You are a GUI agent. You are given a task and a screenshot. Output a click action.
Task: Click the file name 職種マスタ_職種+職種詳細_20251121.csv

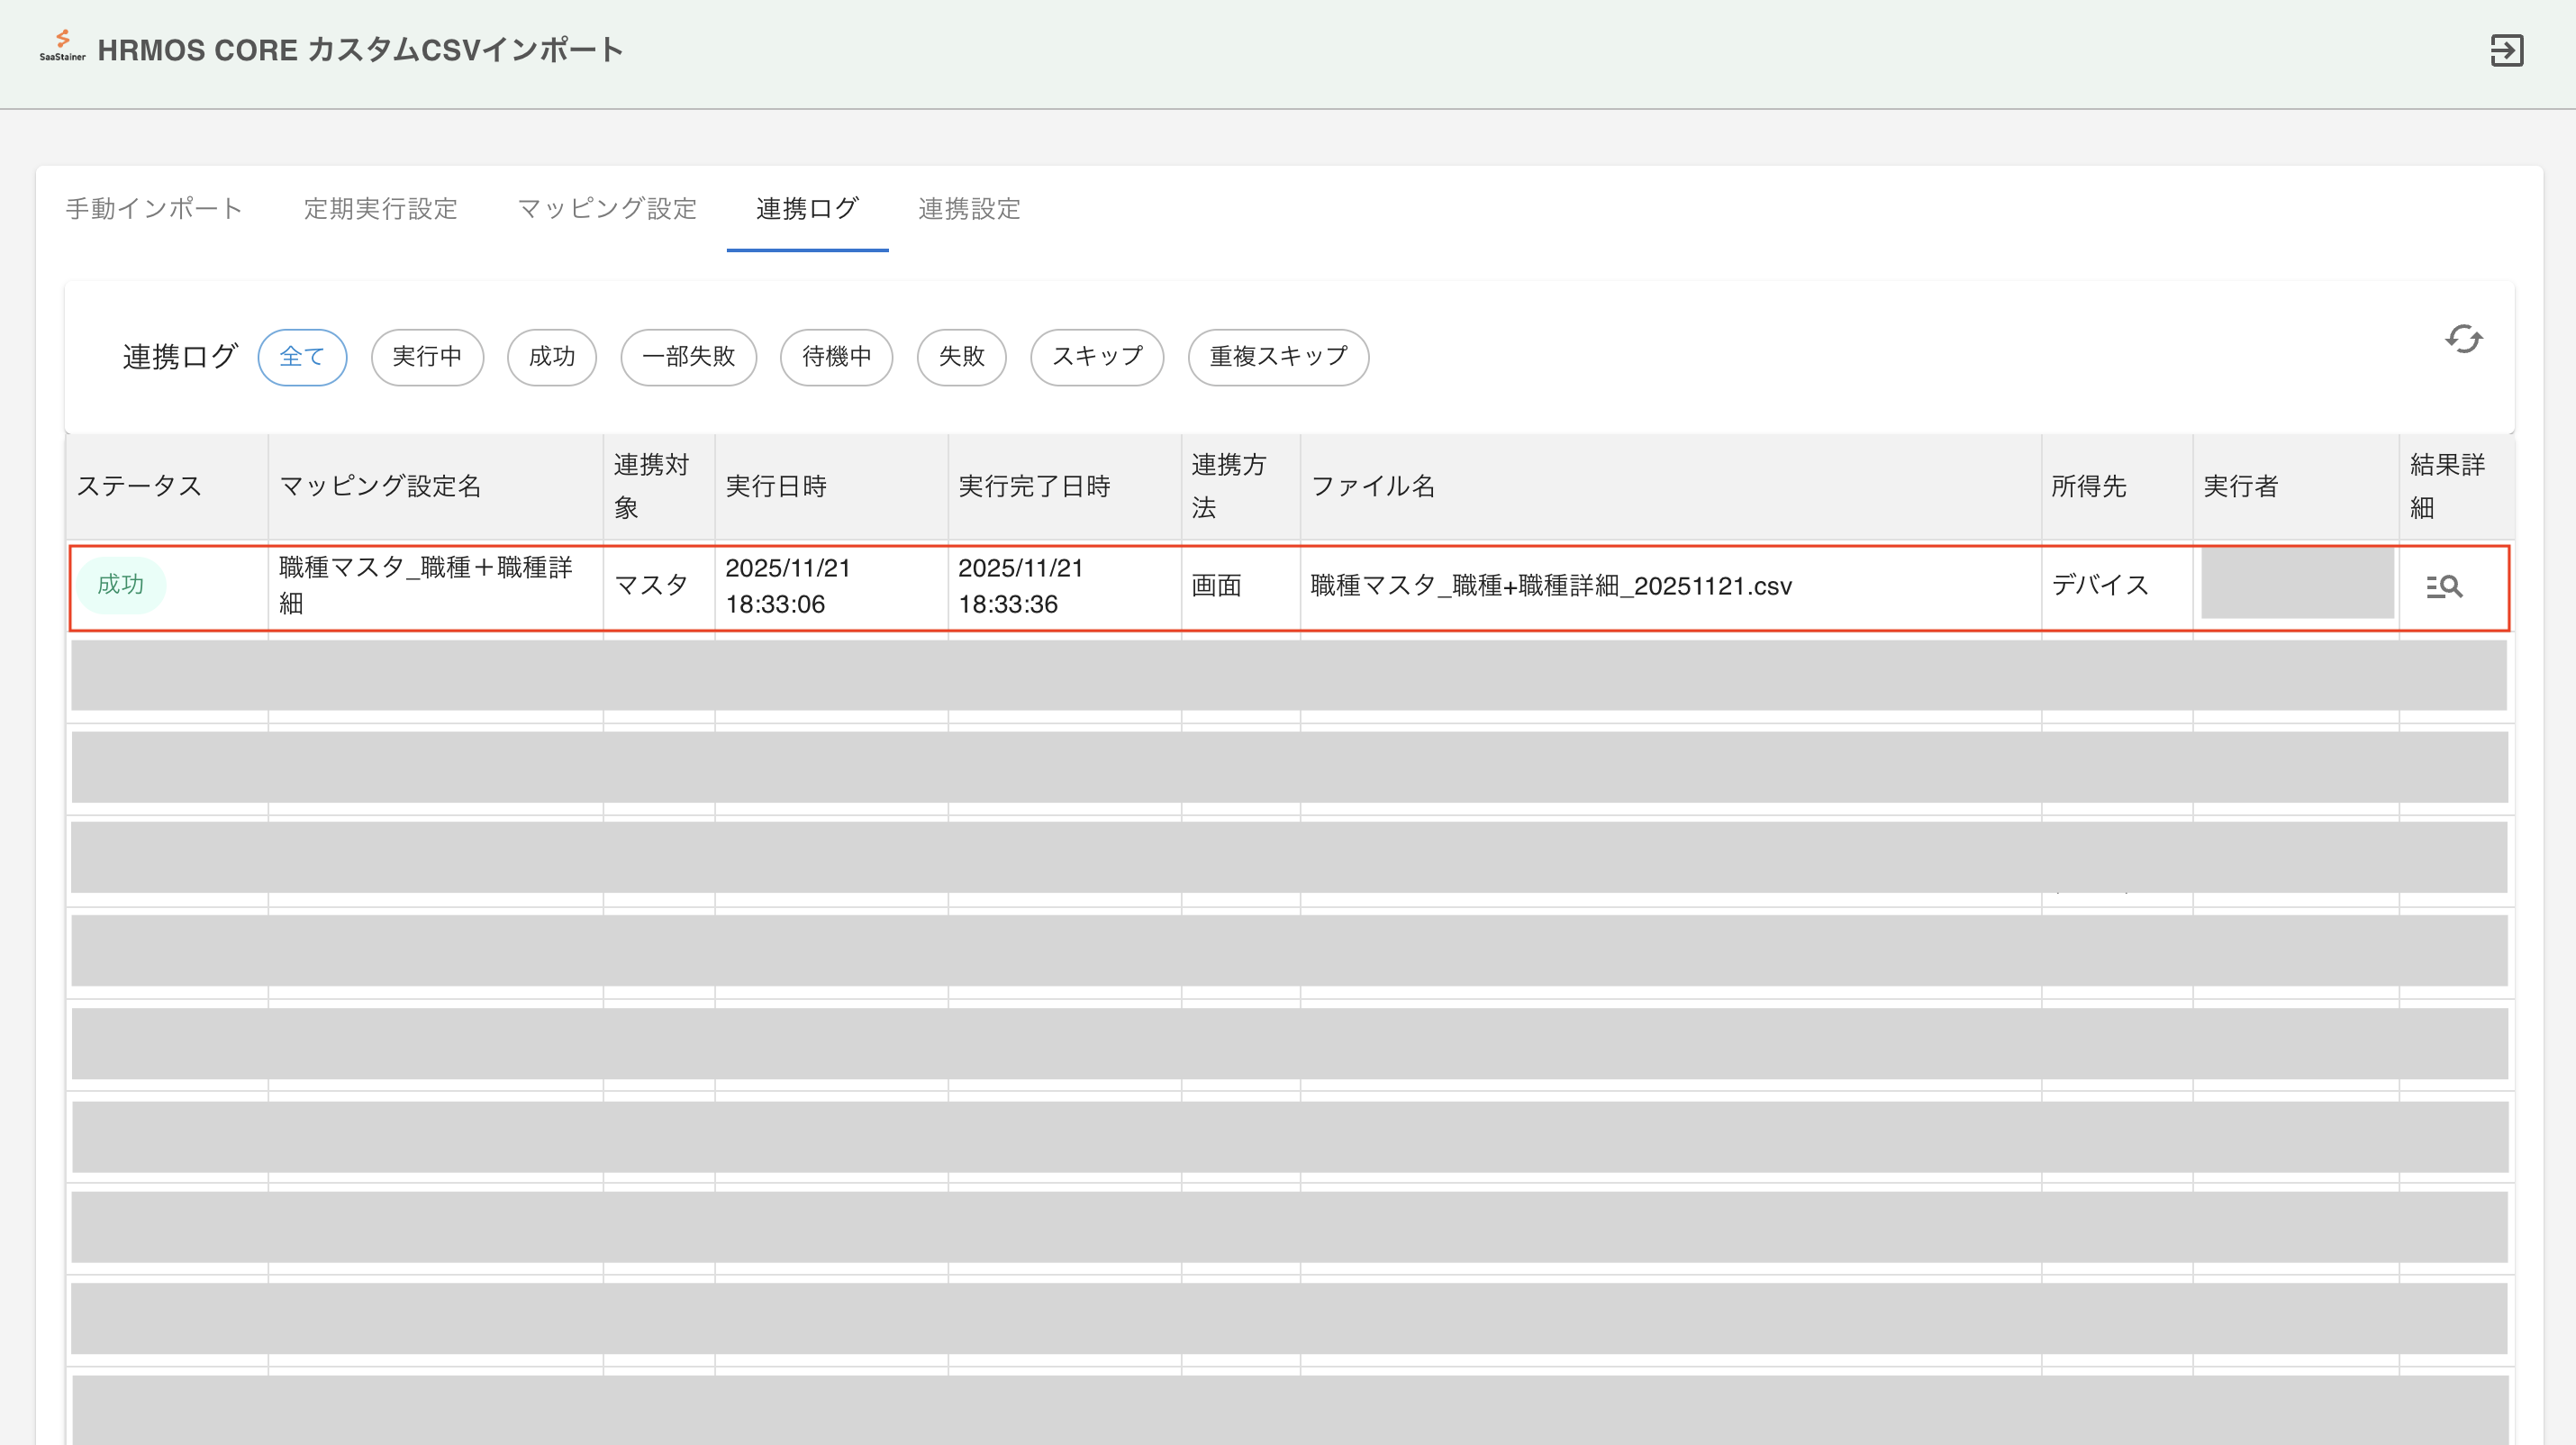(x=1550, y=586)
